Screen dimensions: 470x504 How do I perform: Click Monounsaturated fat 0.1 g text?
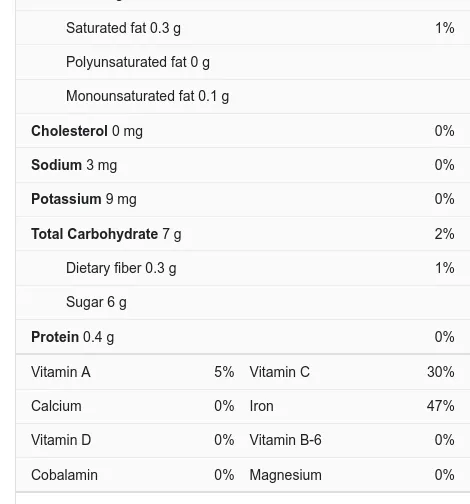pos(147,96)
